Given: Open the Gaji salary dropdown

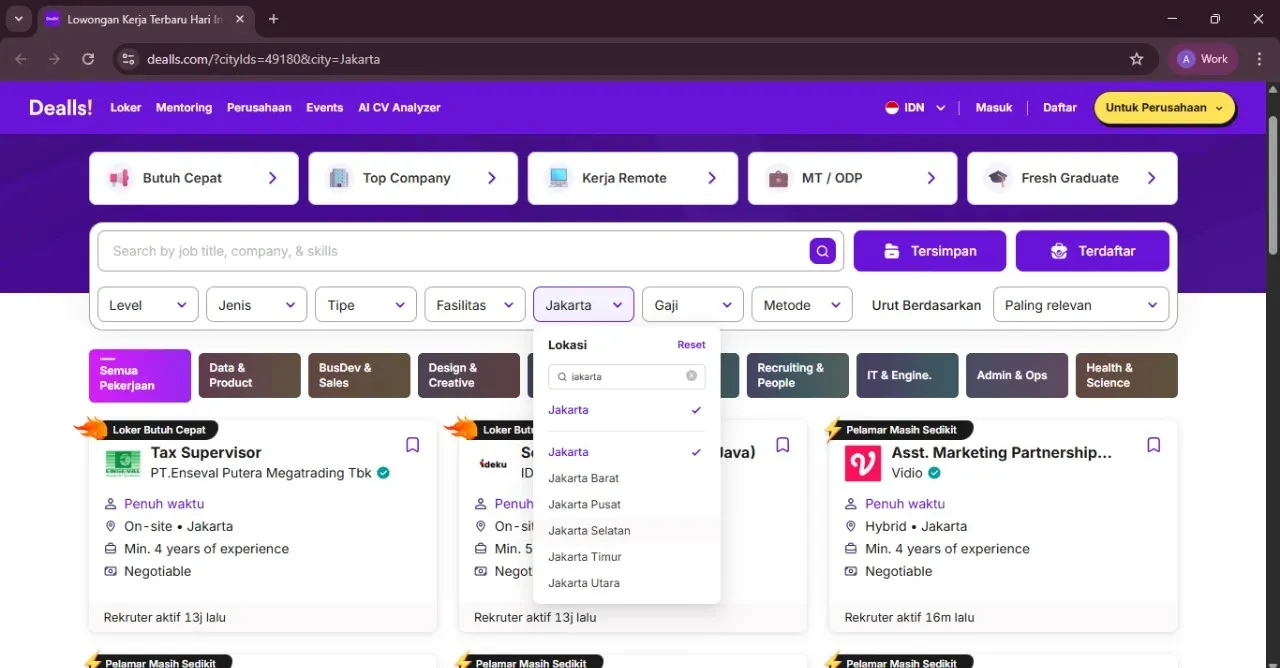Looking at the screenshot, I should click(x=693, y=305).
